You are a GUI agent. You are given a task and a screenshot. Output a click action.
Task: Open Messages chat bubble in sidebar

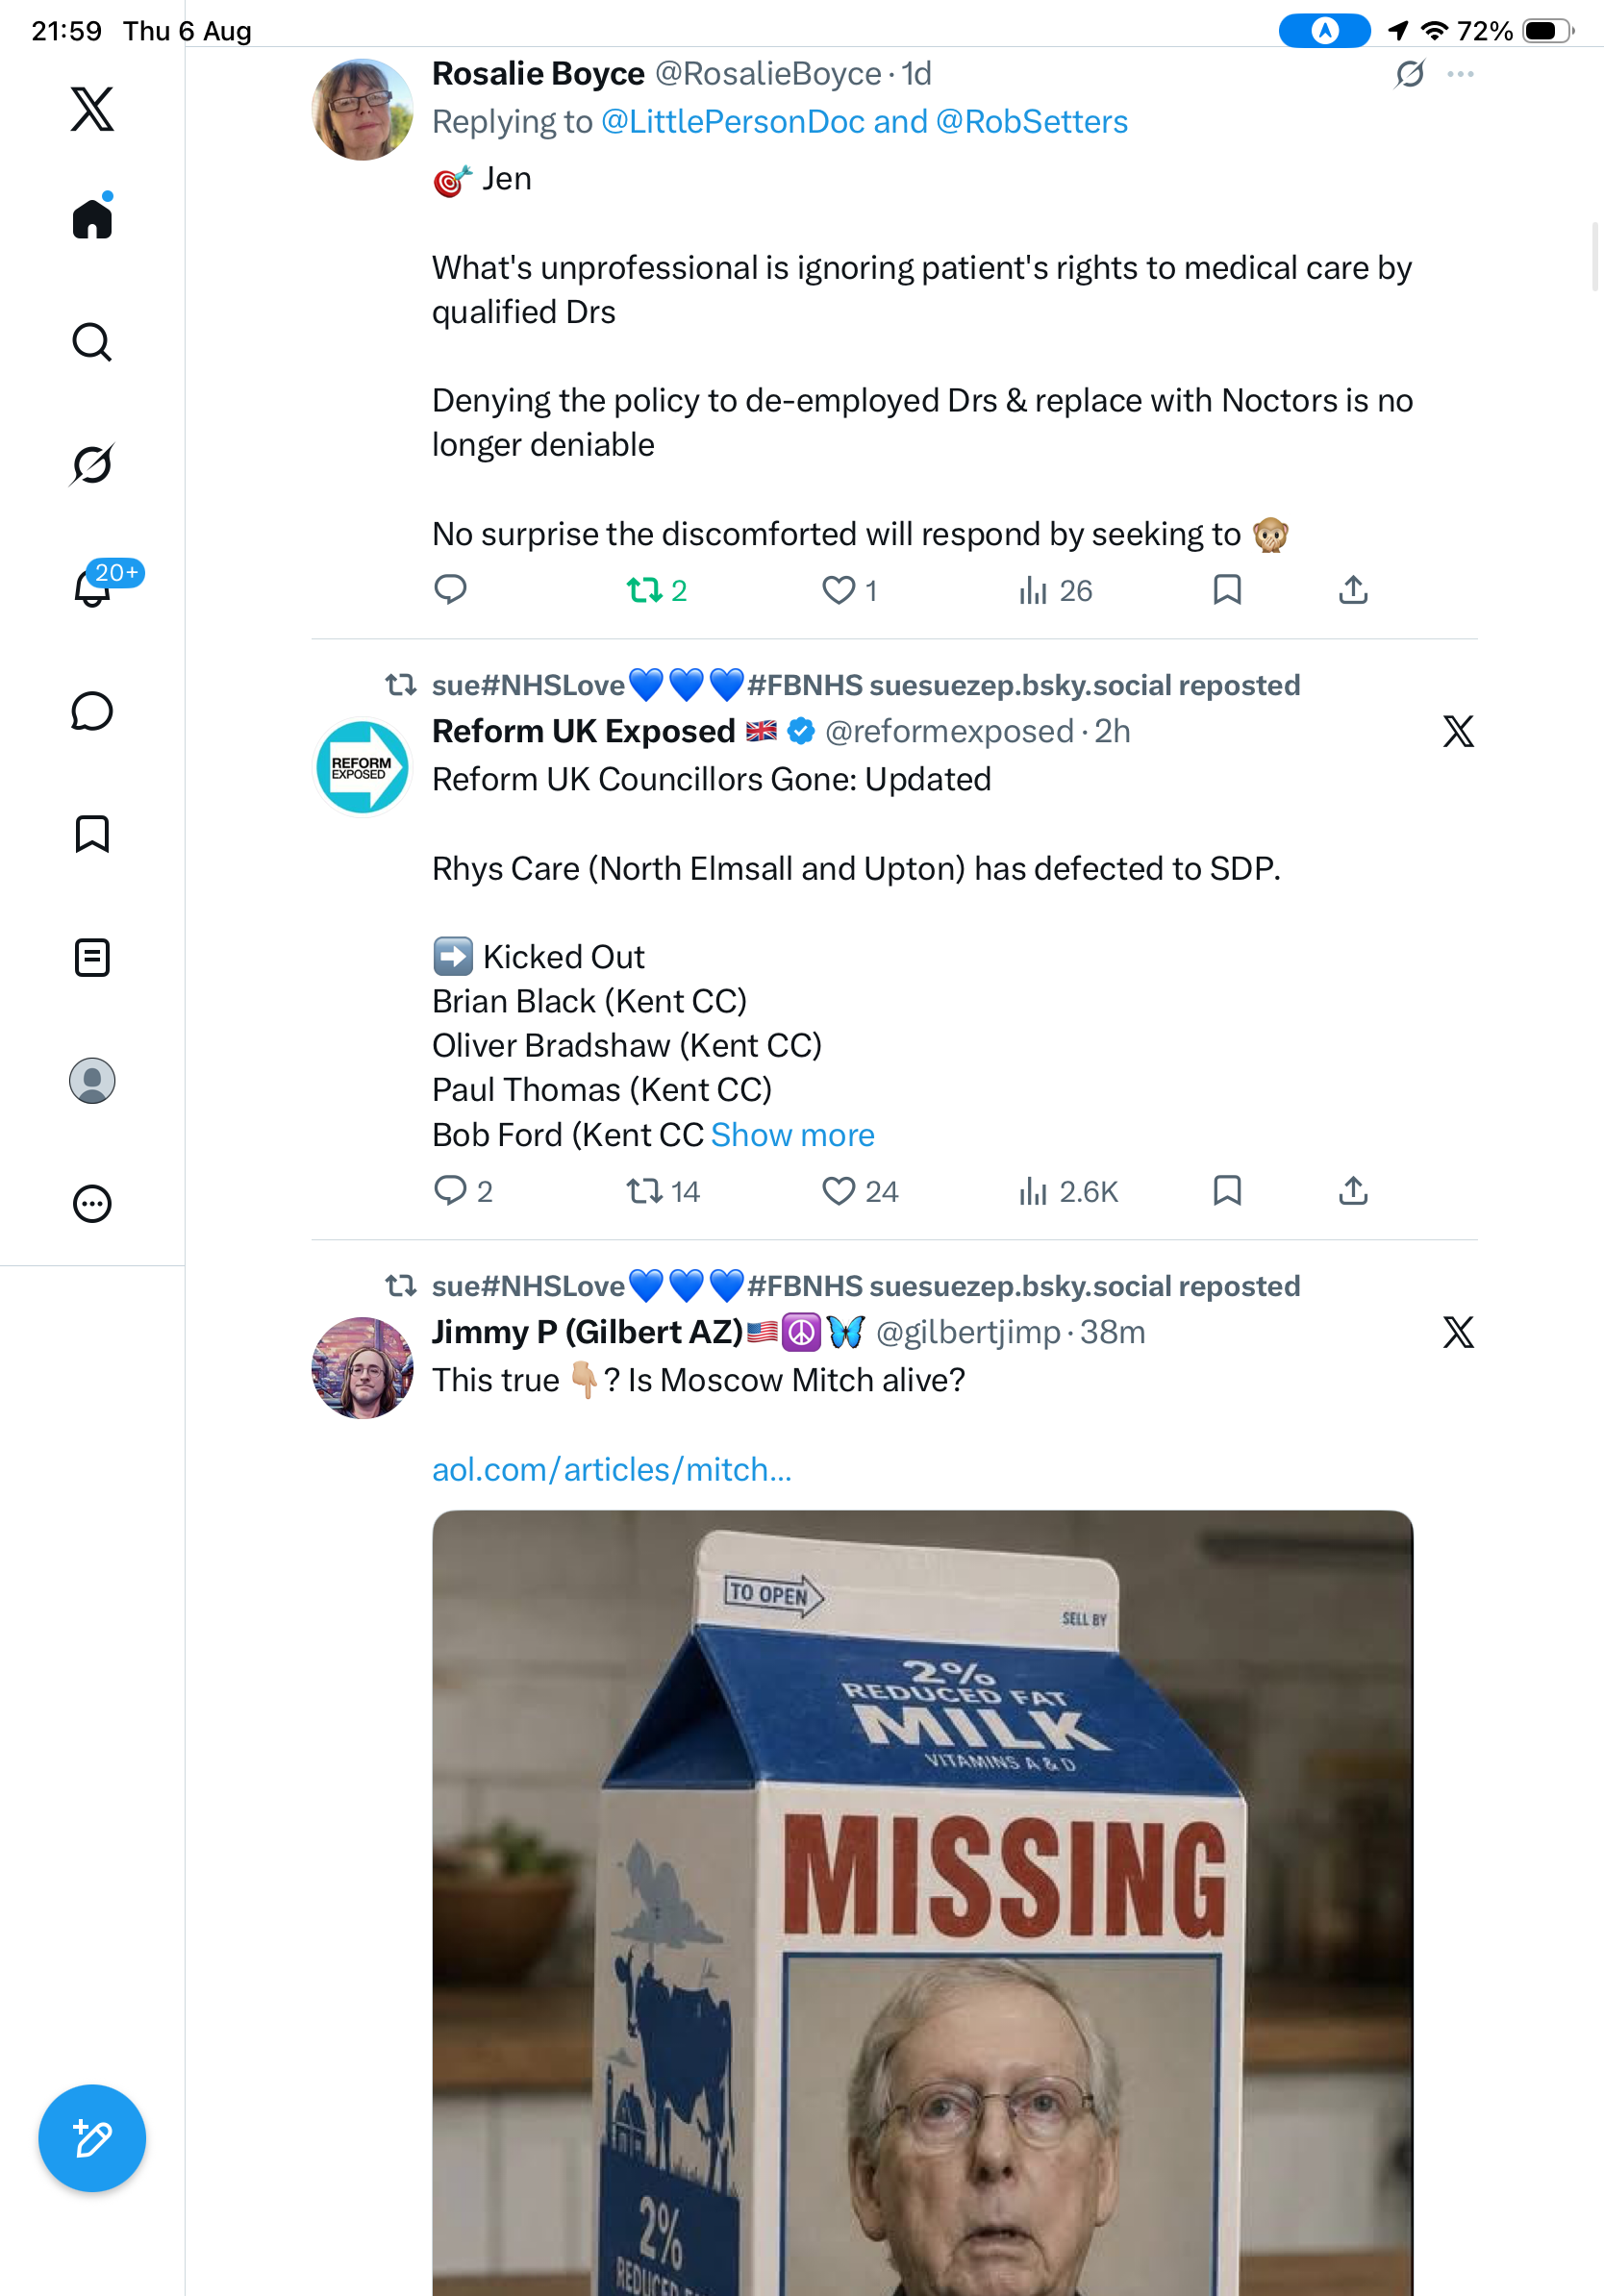coord(92,711)
